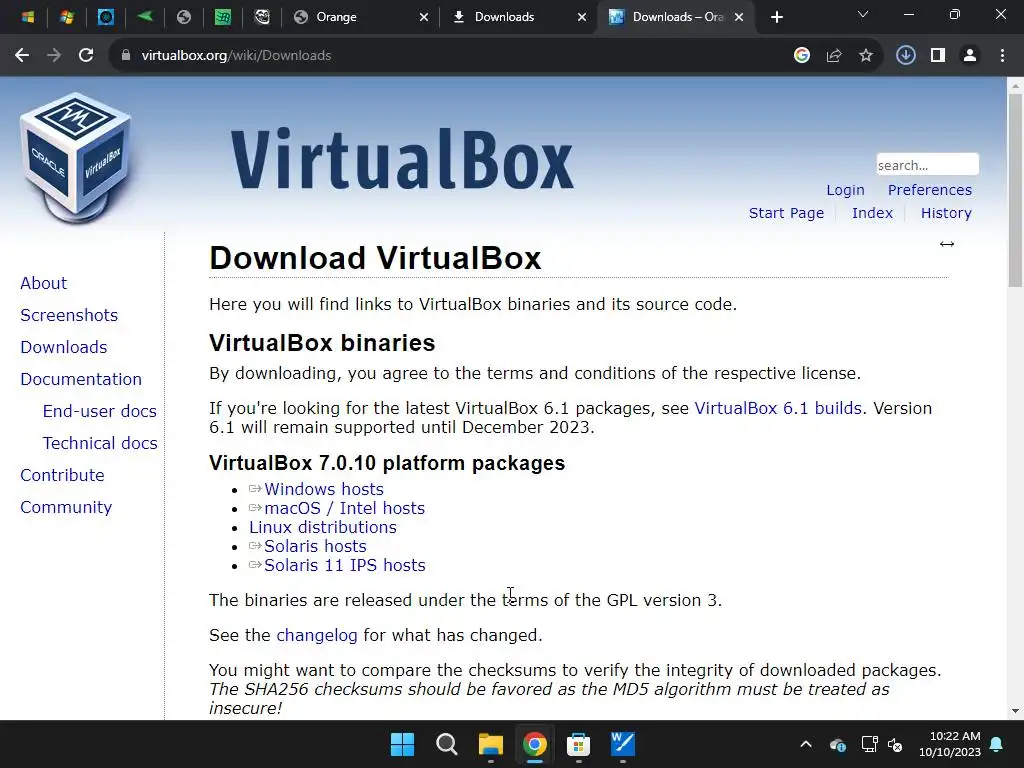Toggle page width double-arrow icon
This screenshot has height=768, width=1024.
947,244
